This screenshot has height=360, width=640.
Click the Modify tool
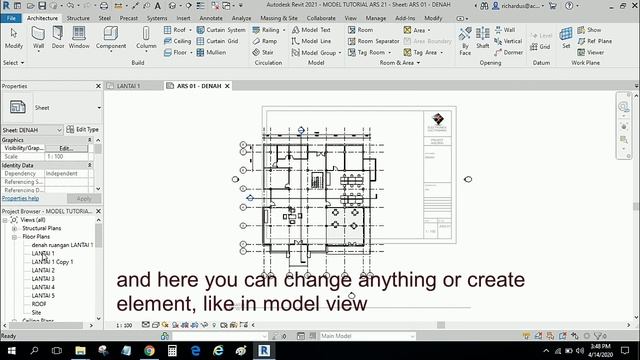click(x=13, y=38)
